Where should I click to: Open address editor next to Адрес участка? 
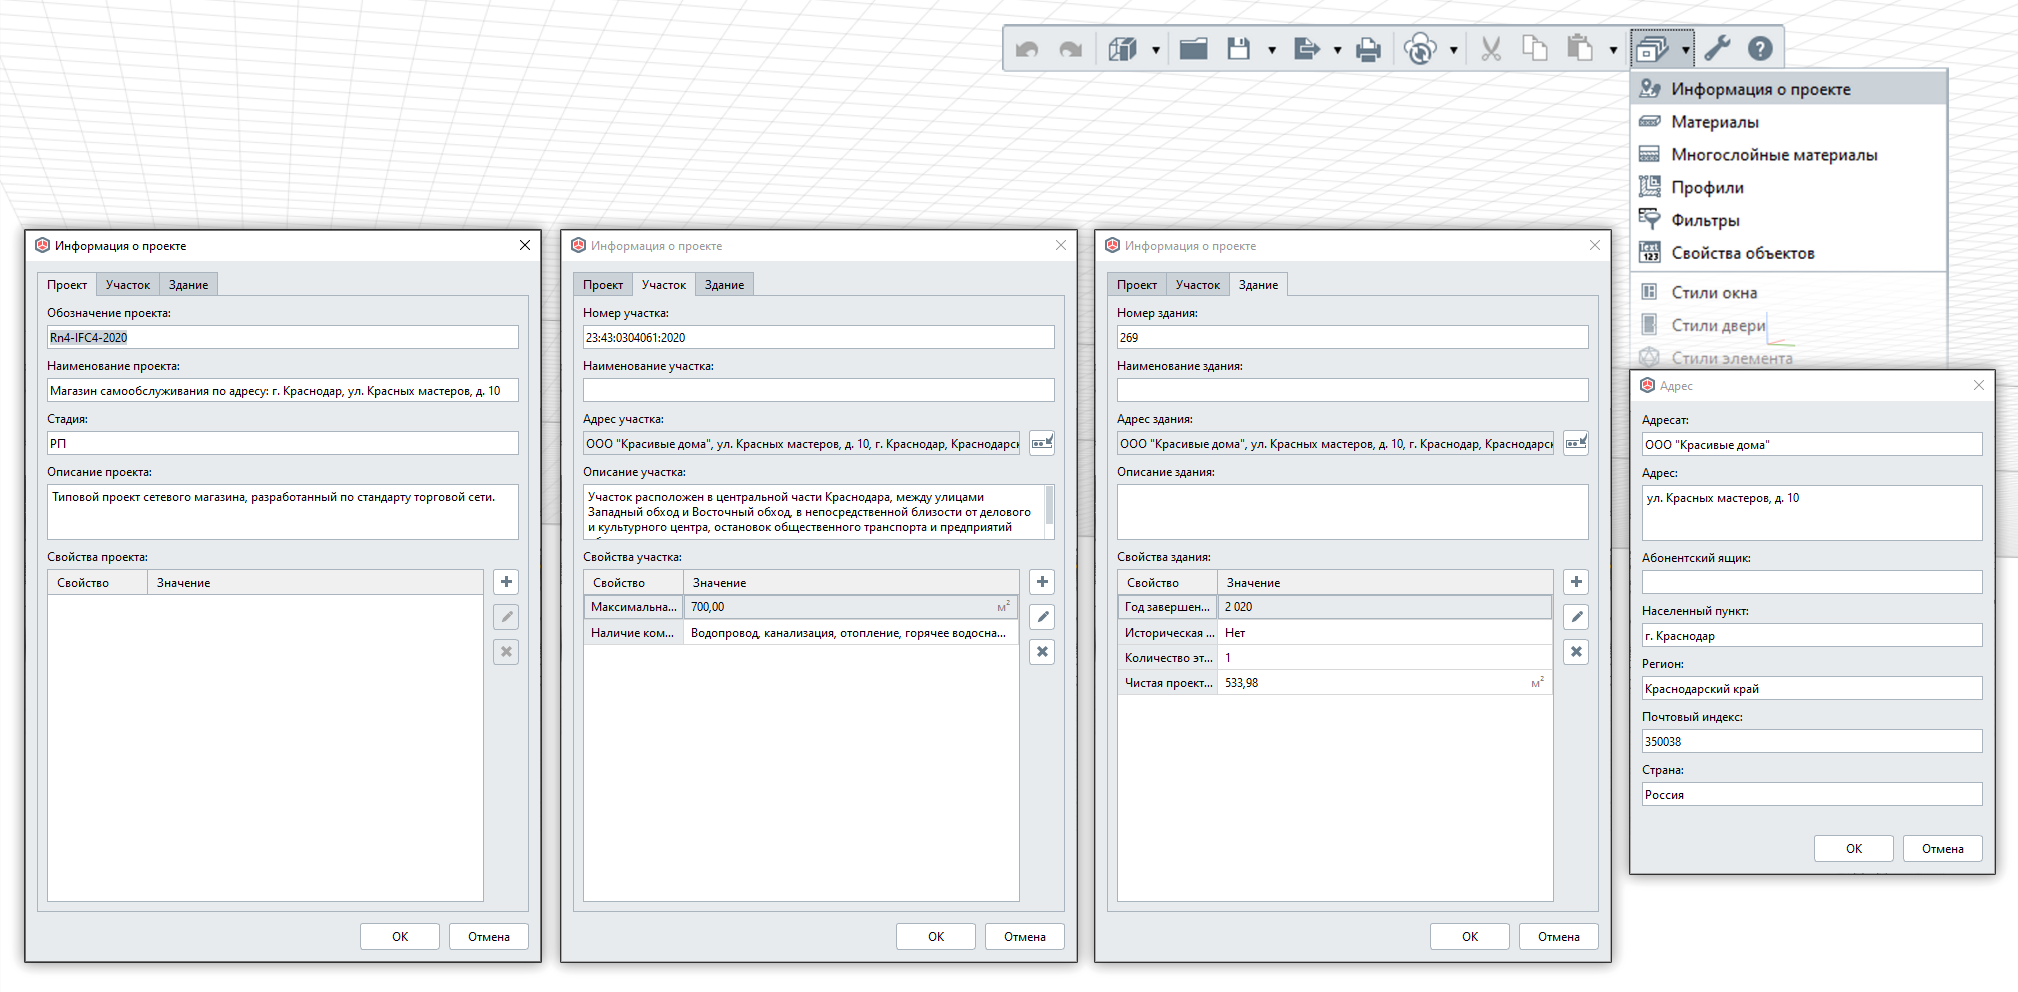point(1042,442)
